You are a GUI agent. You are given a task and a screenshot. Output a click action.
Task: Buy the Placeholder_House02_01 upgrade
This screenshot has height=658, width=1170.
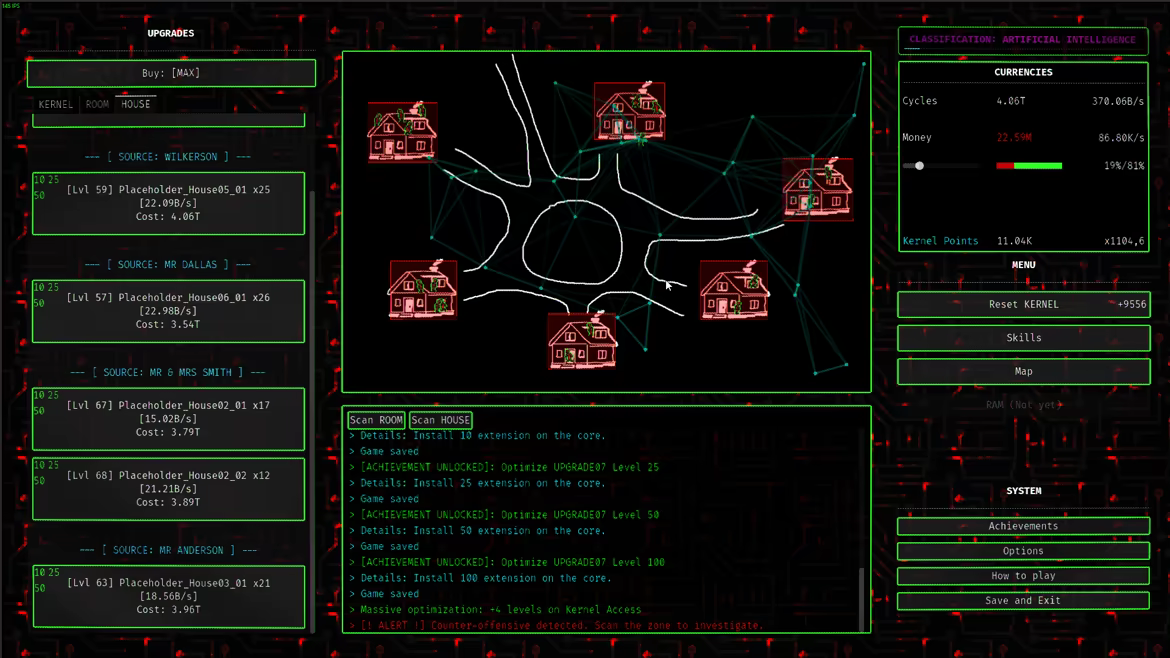169,419
